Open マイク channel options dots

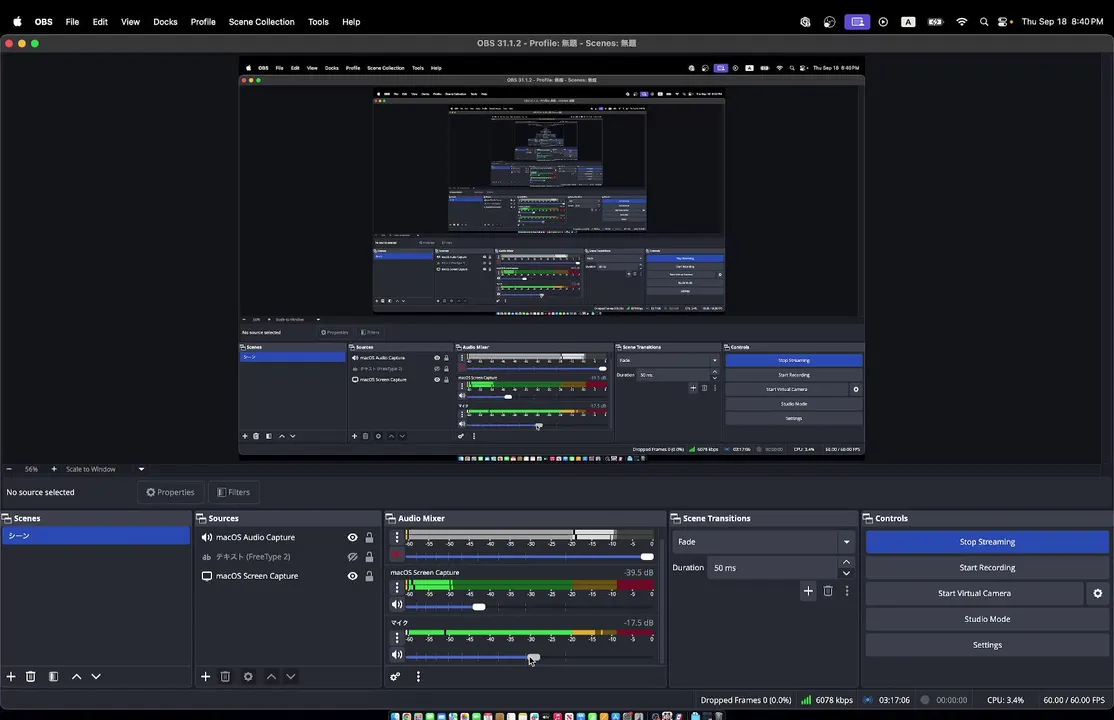click(x=397, y=638)
